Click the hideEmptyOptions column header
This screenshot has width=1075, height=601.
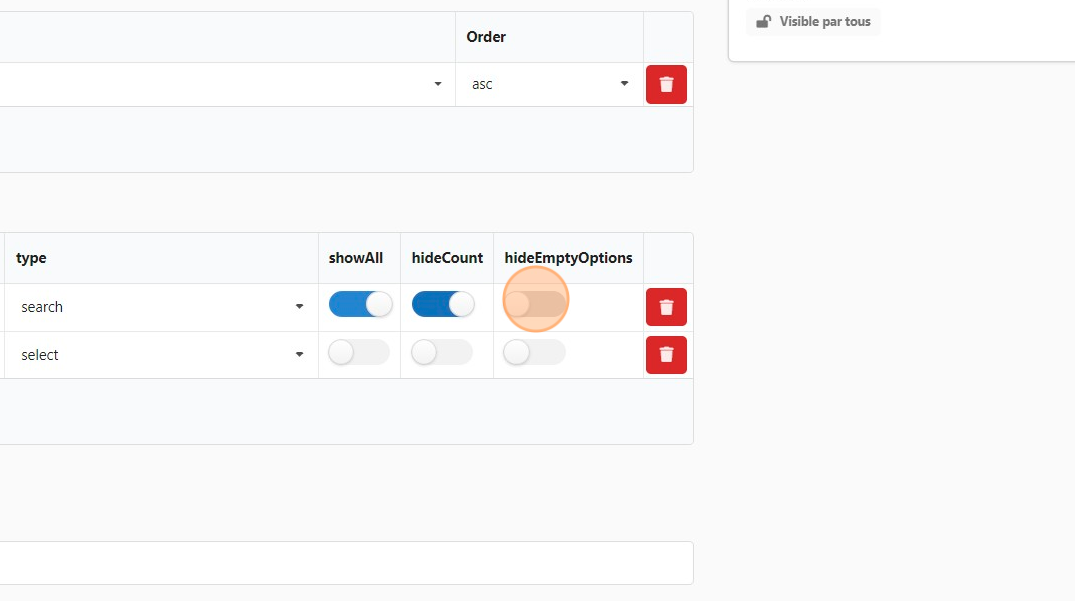568,258
